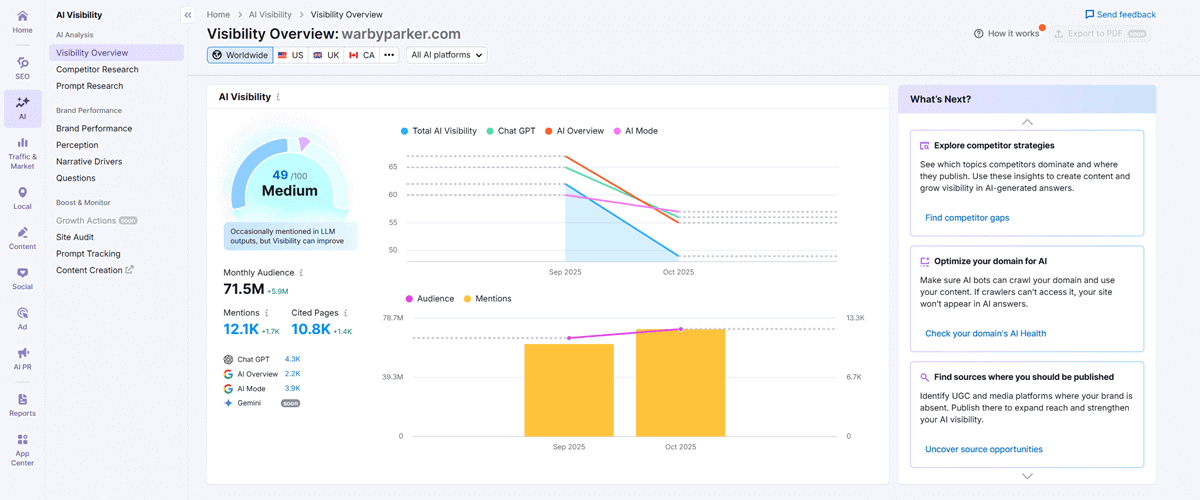Click the Google icon beside AI Mode

(x=229, y=388)
